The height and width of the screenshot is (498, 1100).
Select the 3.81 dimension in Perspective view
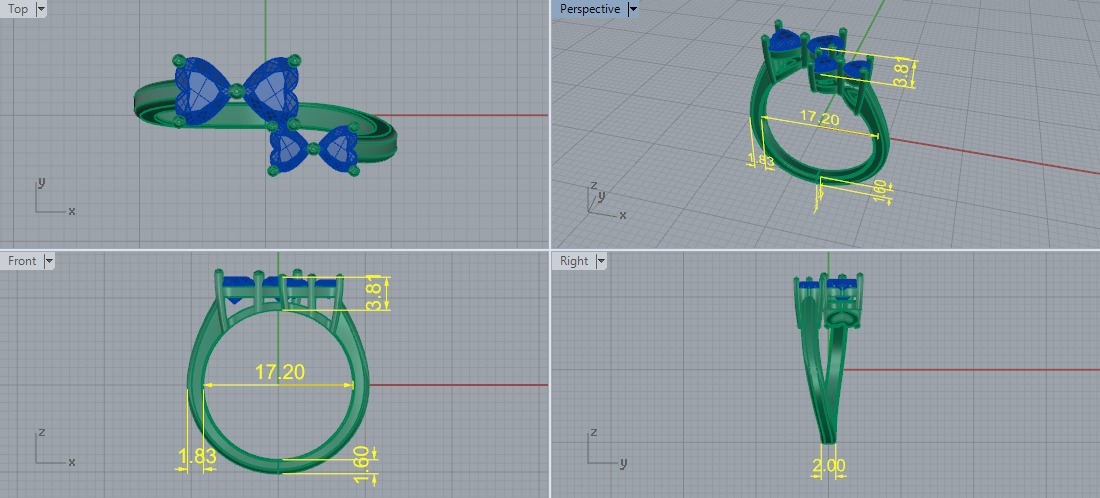(x=902, y=73)
